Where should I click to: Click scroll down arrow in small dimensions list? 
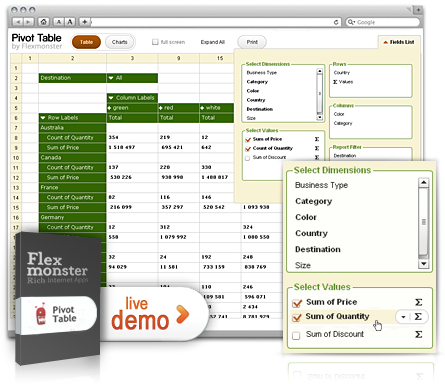320,118
